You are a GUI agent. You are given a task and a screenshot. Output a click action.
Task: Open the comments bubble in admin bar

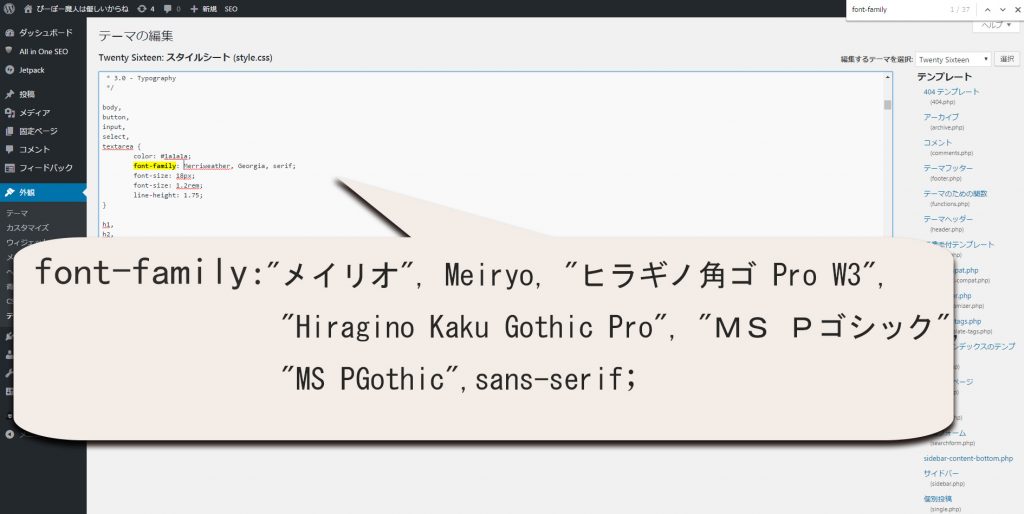click(167, 9)
